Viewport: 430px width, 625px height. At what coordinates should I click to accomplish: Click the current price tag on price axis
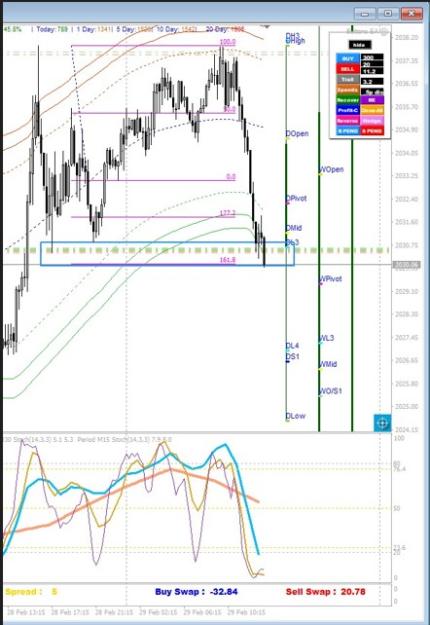pos(406,264)
